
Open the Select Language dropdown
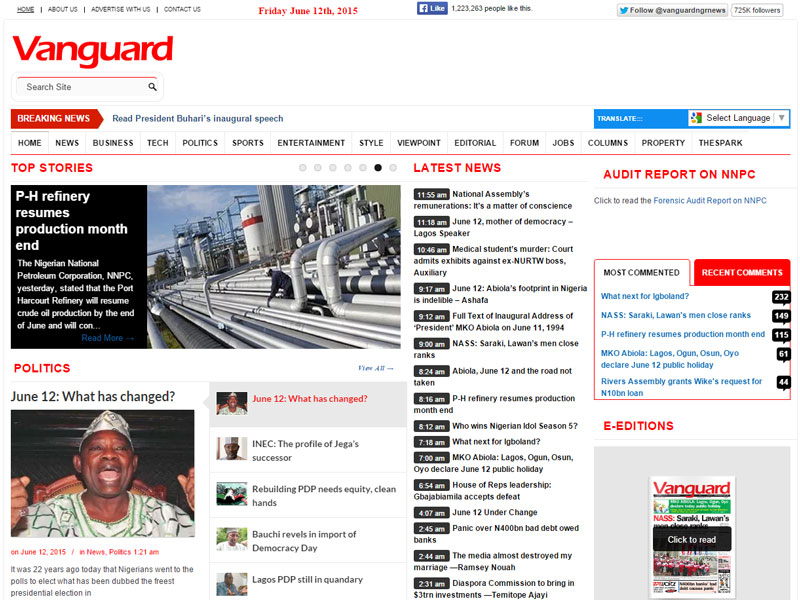coord(738,118)
